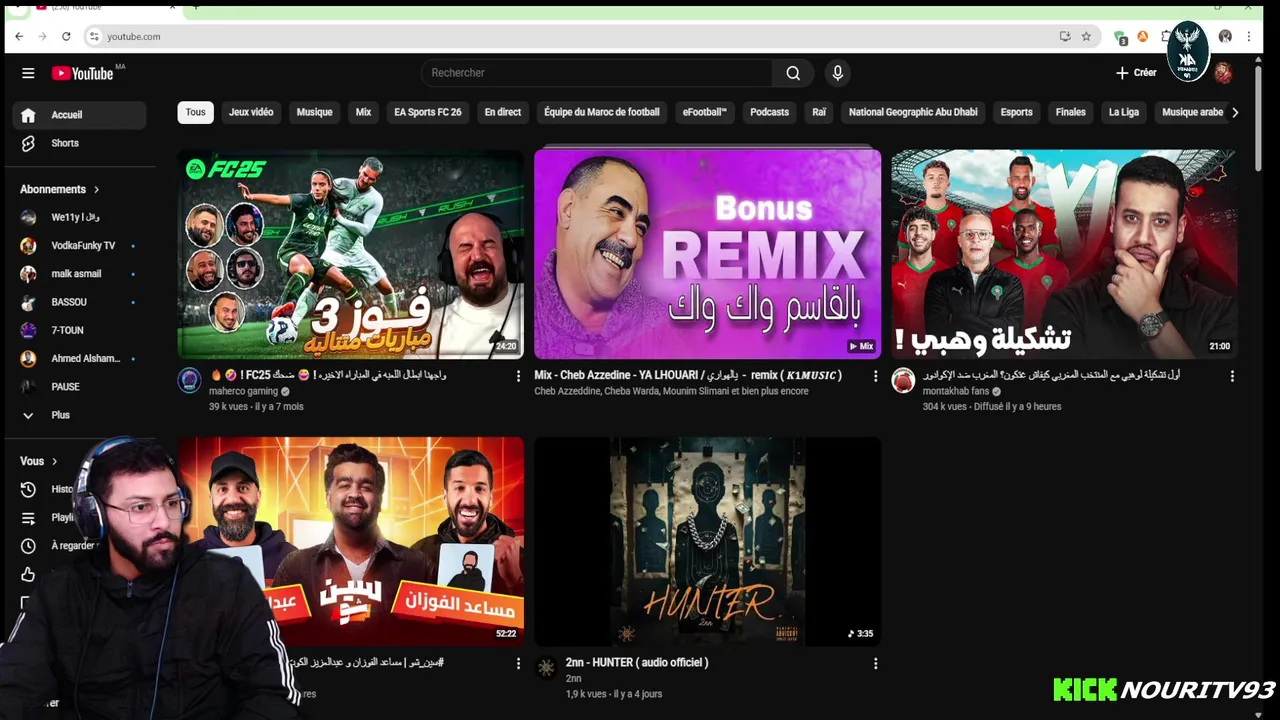Open the Playlists icon in sidebar
1280x720 pixels.
tap(28, 518)
